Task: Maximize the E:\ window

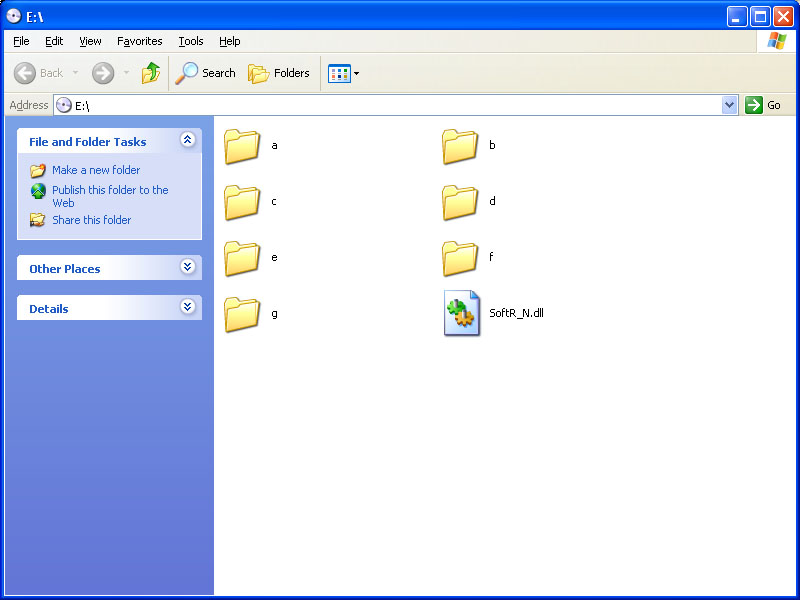Action: coord(760,17)
